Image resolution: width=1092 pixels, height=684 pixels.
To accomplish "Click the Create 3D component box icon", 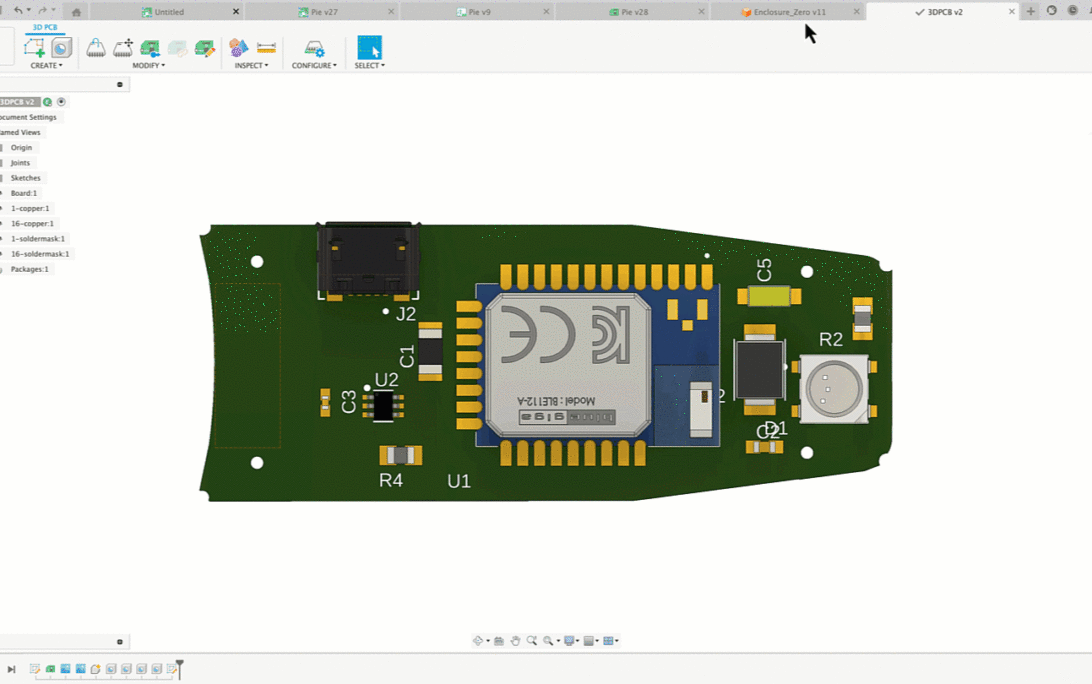I will (61, 47).
